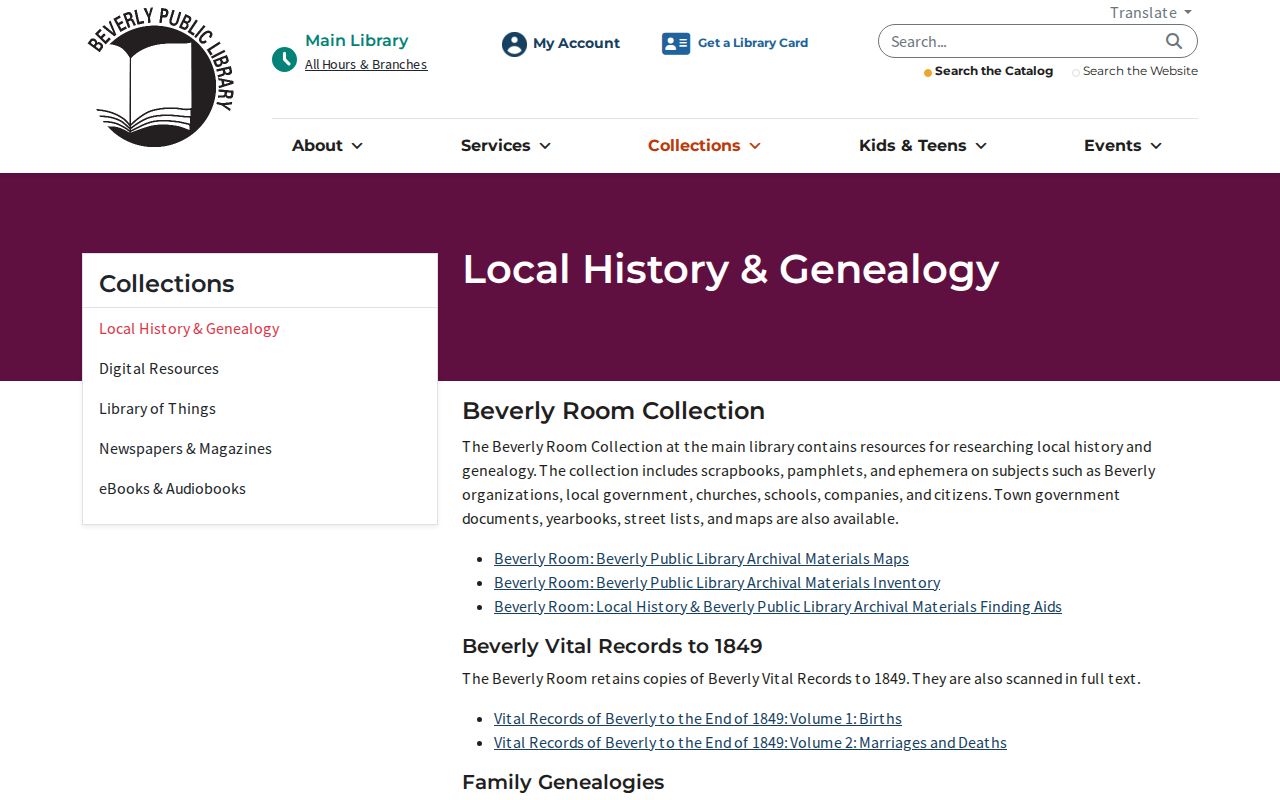Go to My Account
The height and width of the screenshot is (800, 1280).
[576, 43]
